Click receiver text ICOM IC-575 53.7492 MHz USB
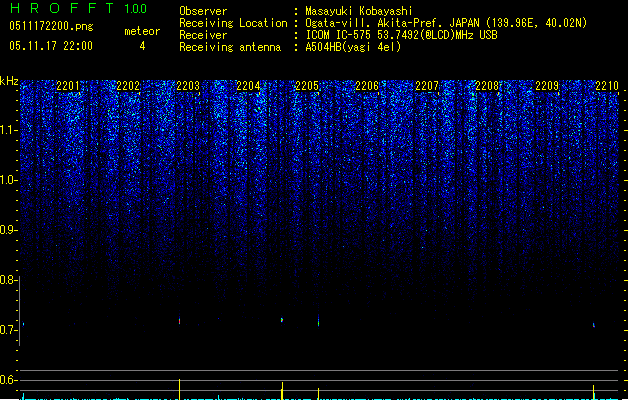The height and width of the screenshot is (400, 629). tap(401, 35)
